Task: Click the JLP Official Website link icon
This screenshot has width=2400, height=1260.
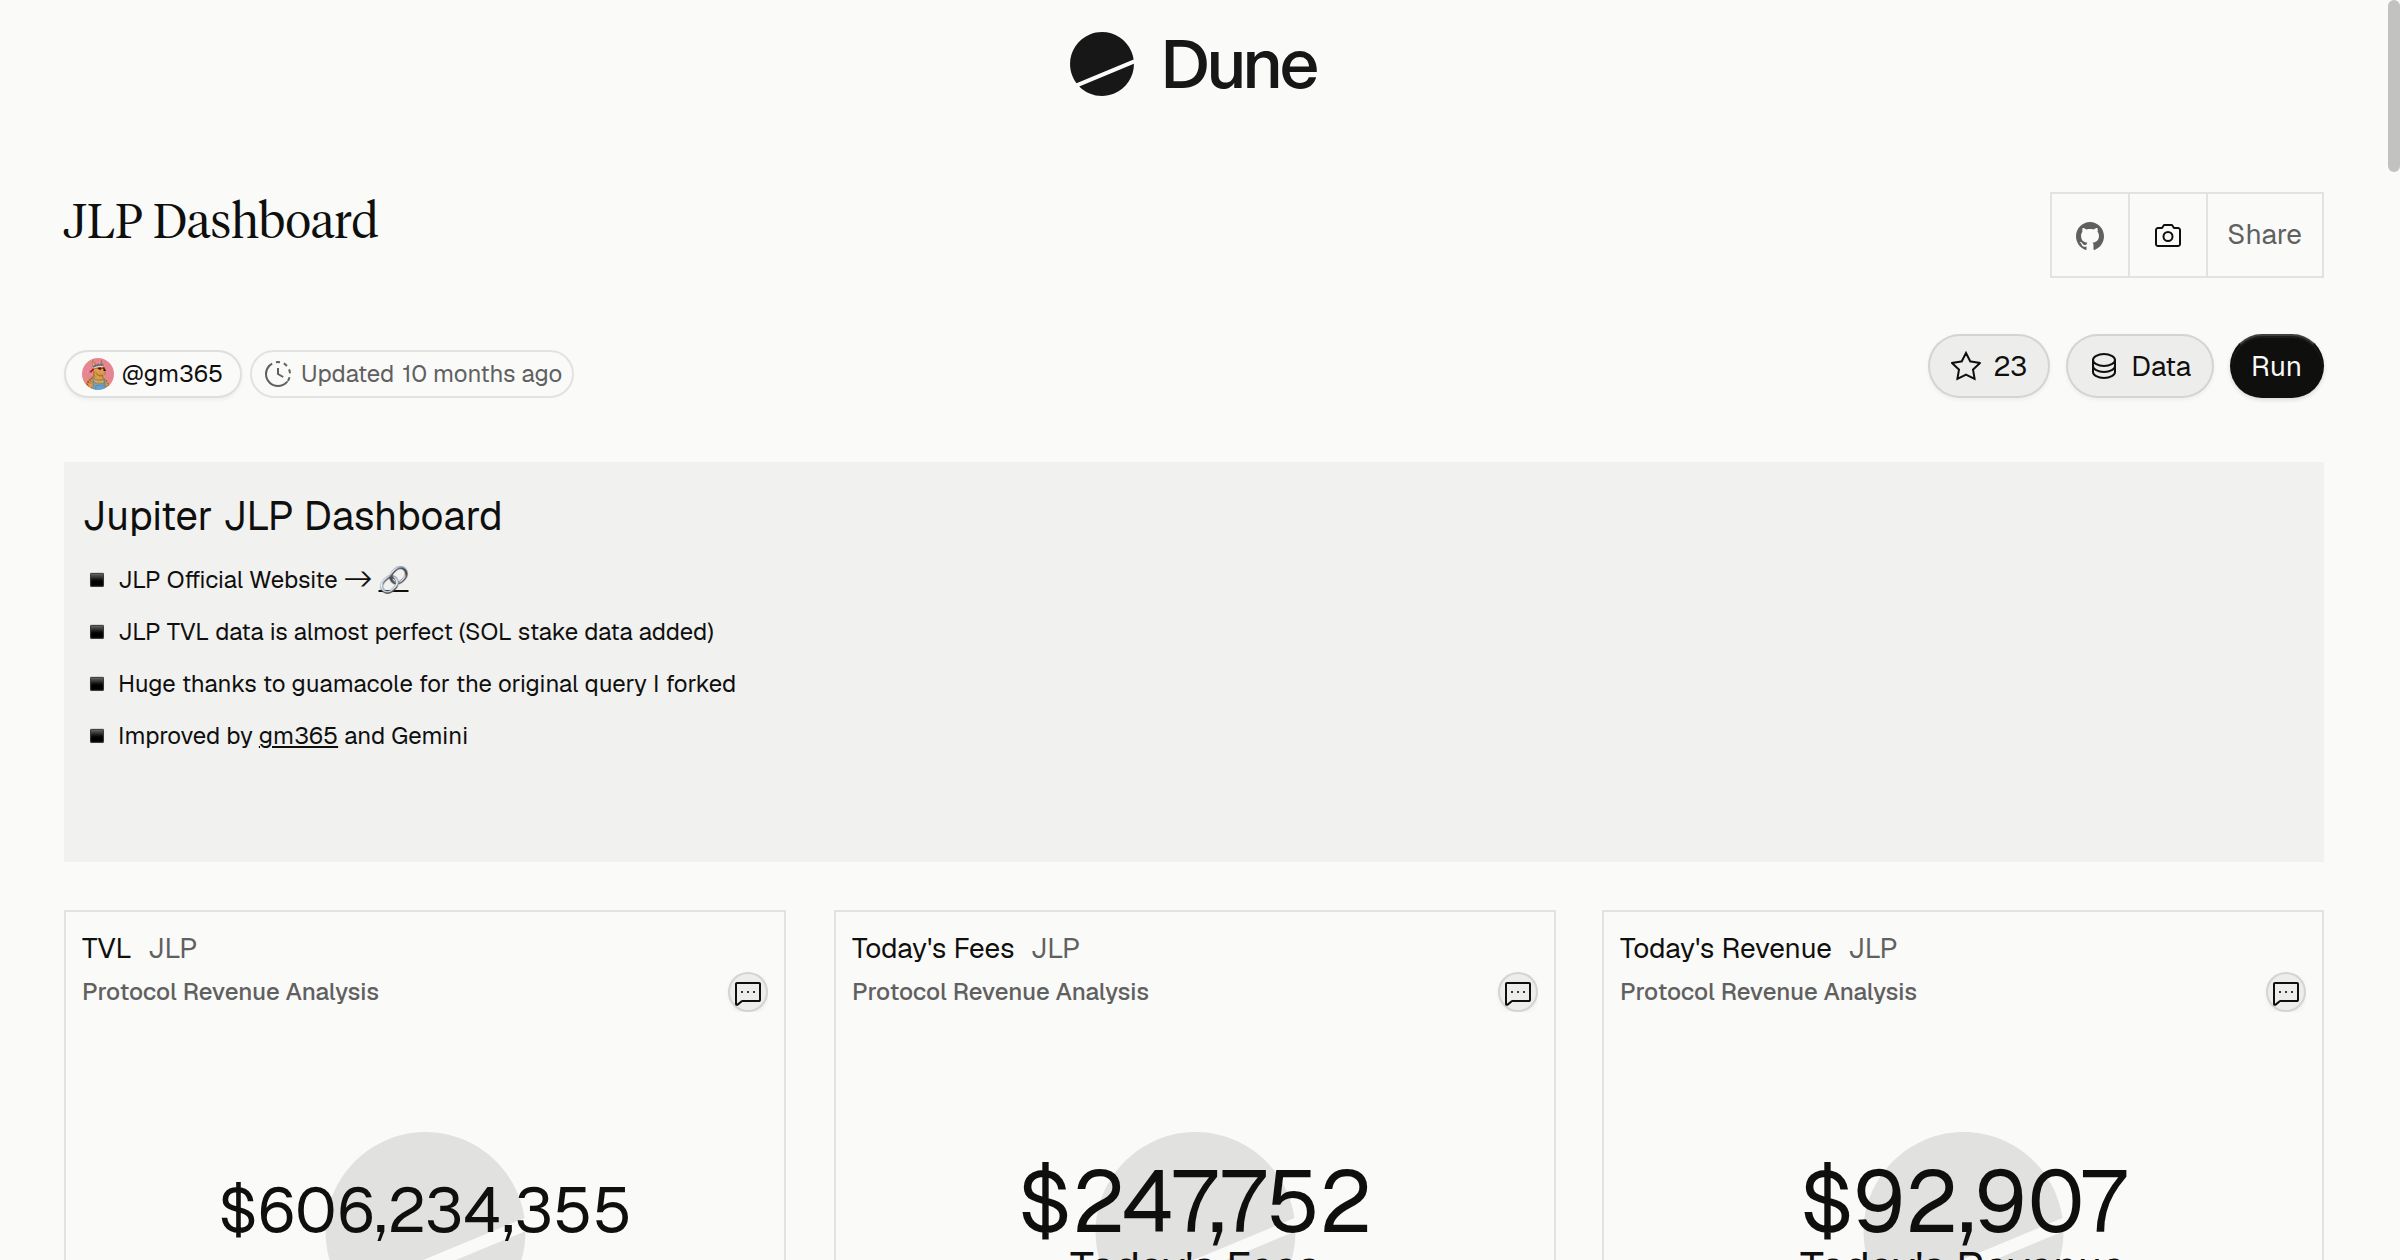Action: click(393, 580)
